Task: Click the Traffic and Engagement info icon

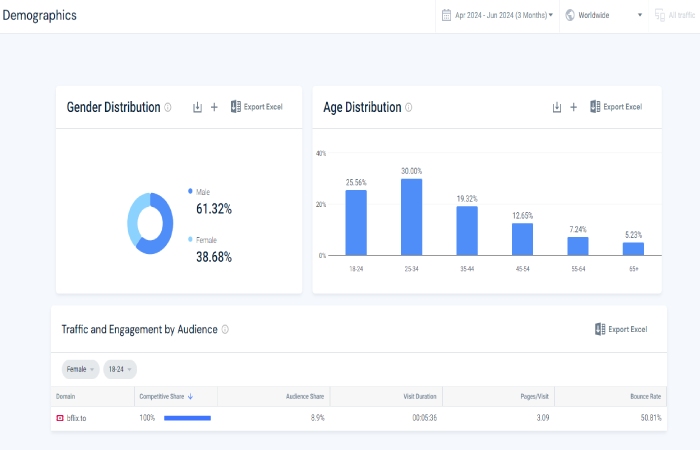Action: (x=225, y=329)
